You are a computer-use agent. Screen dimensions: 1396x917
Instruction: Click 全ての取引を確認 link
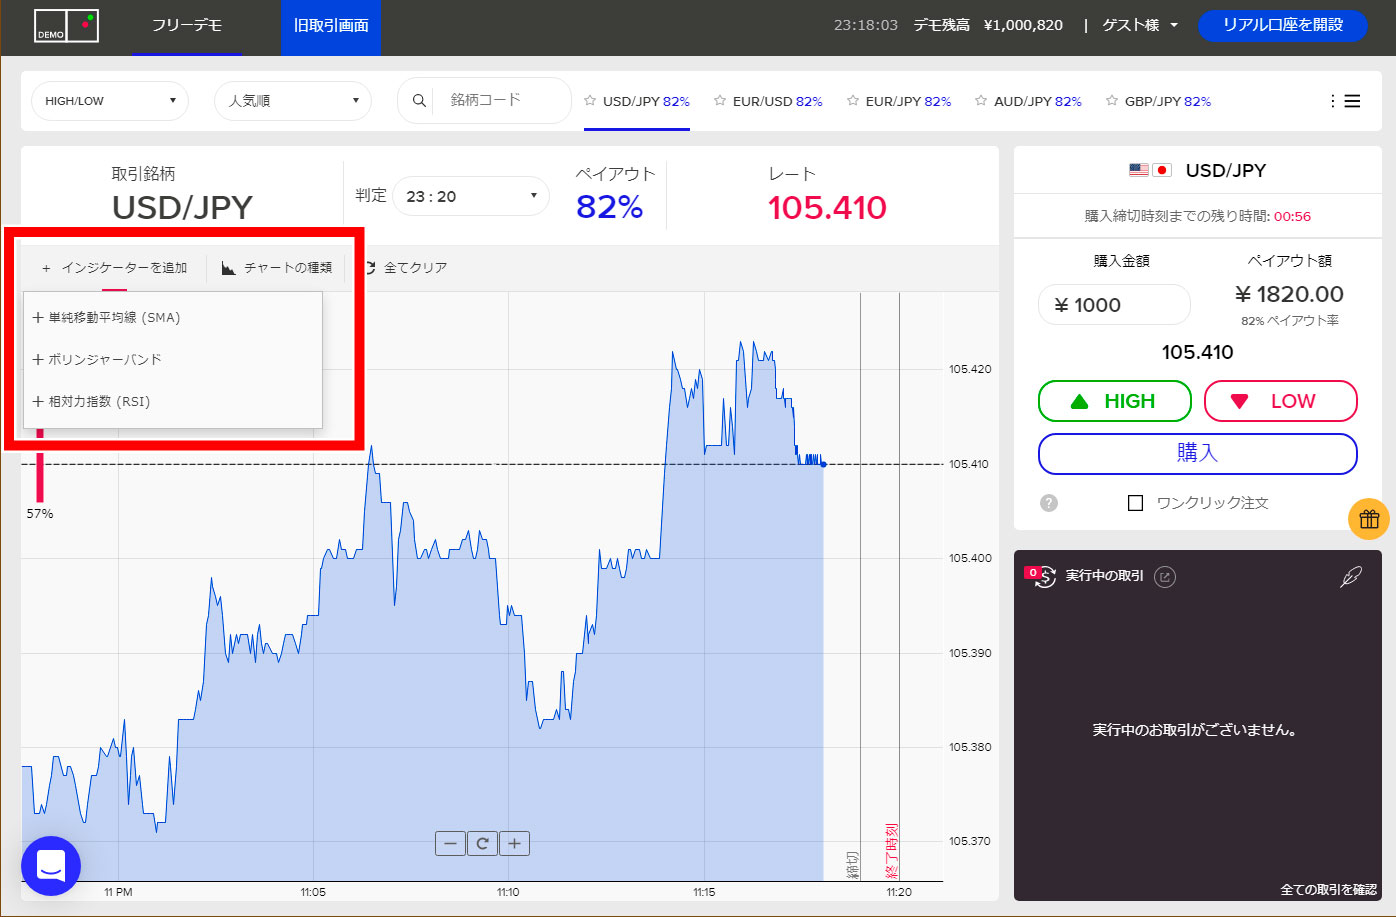coord(1328,889)
